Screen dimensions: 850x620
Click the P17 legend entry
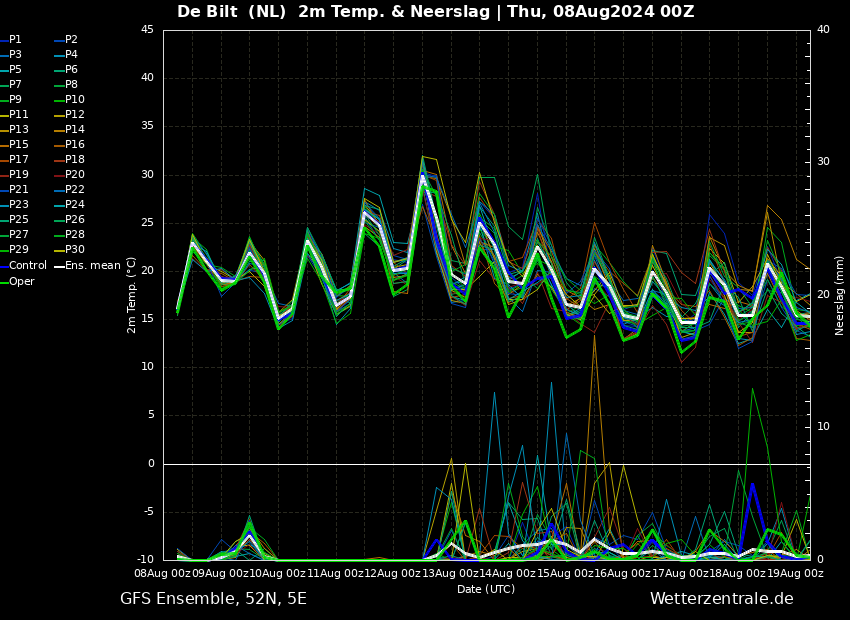15,159
